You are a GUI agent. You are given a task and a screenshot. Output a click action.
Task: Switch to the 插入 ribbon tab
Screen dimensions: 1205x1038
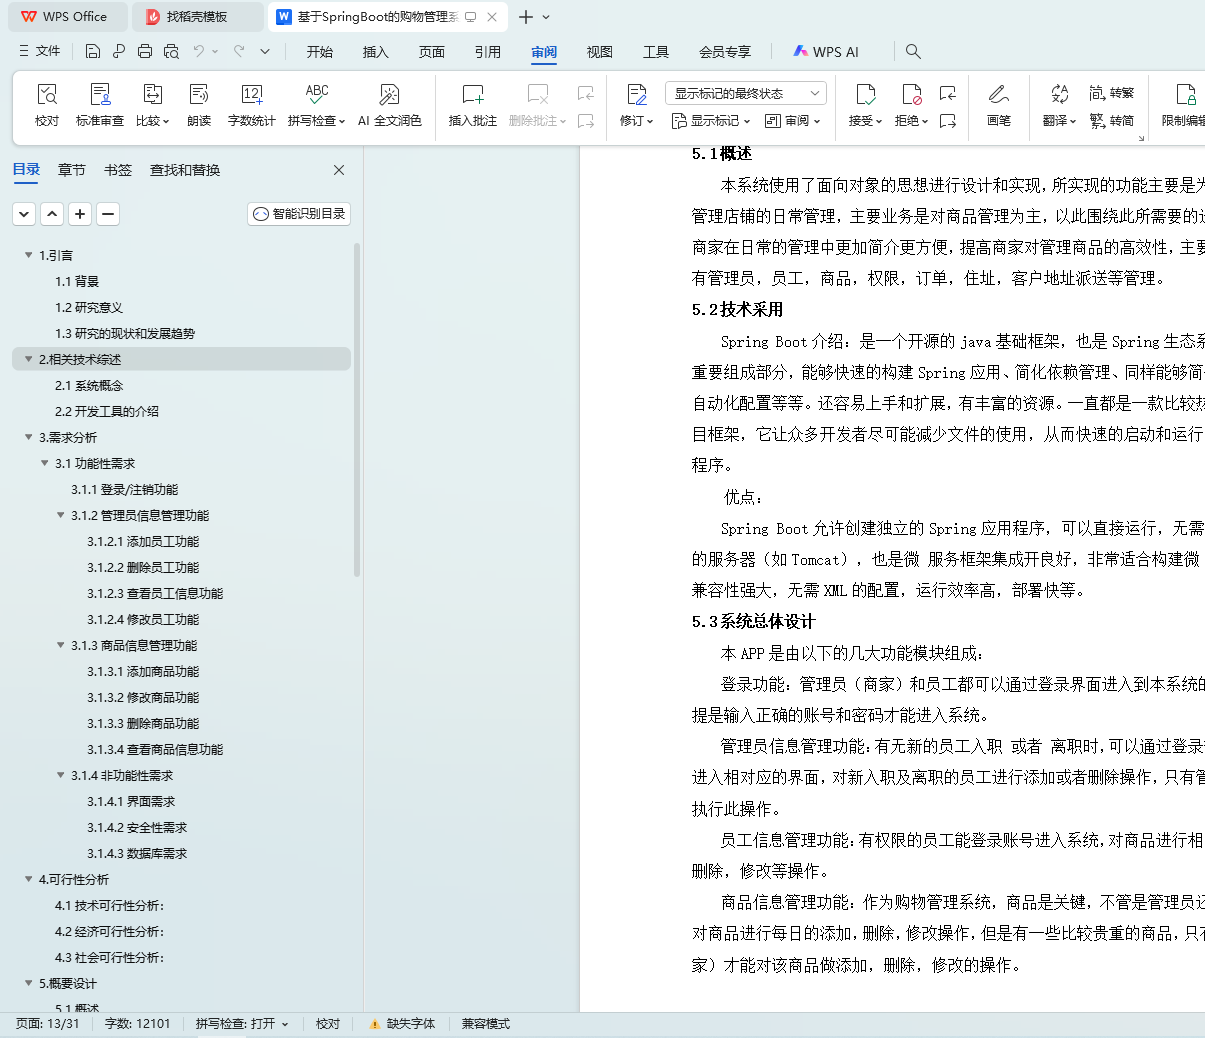(376, 51)
